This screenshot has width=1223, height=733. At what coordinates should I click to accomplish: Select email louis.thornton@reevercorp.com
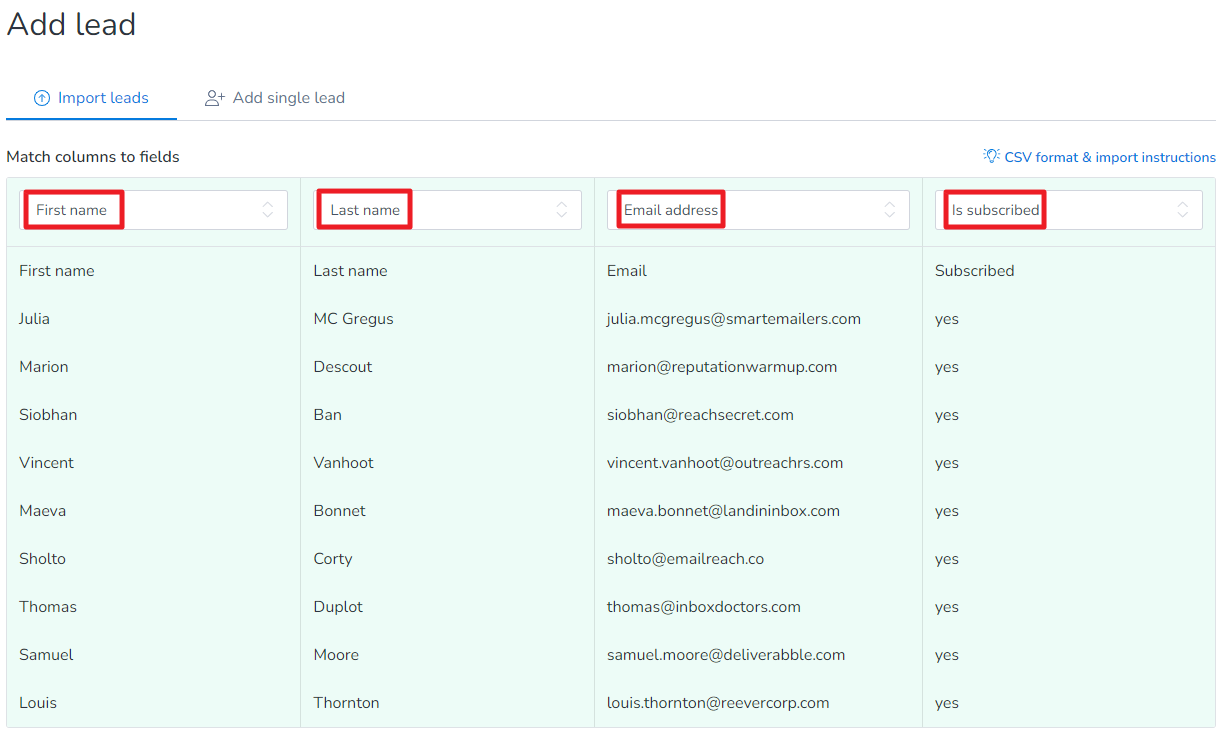click(717, 703)
